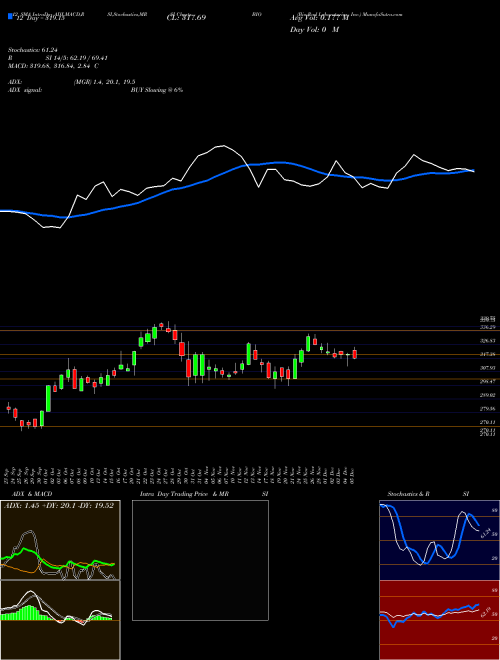Click the 279.56 price axis label
Screen dimensions: 500x660
[488, 408]
